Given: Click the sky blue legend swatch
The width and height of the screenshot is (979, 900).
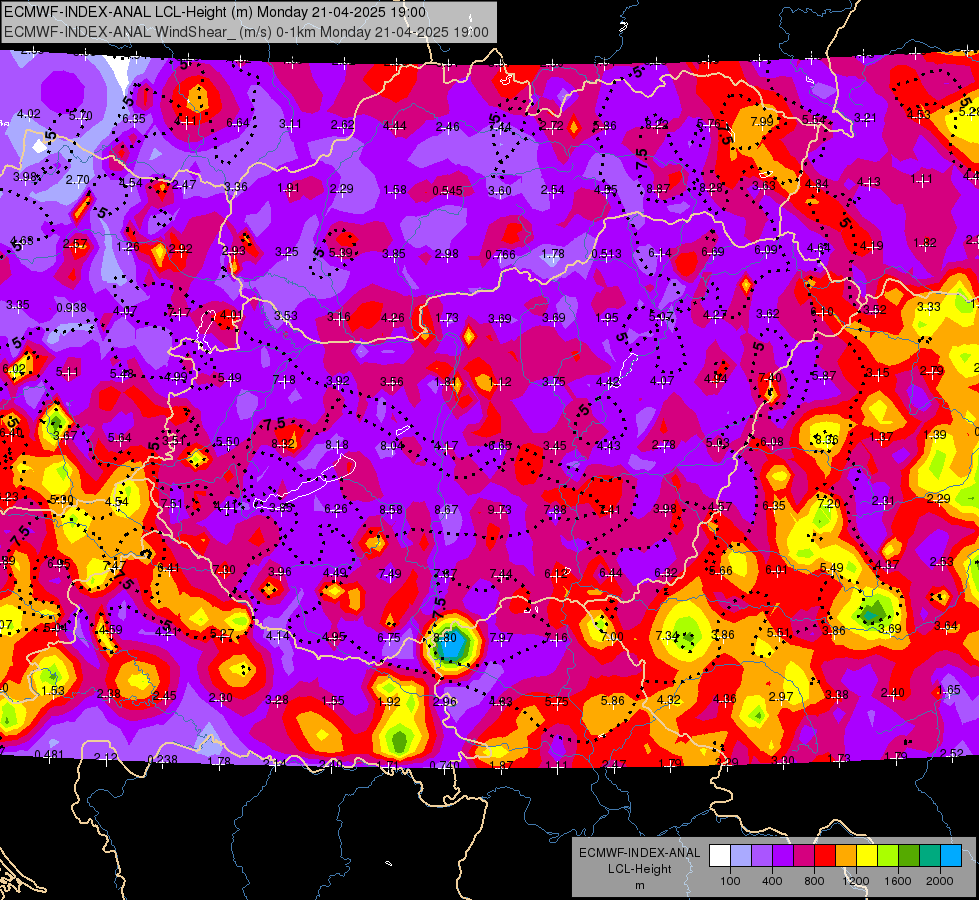Looking at the screenshot, I should coord(950,856).
